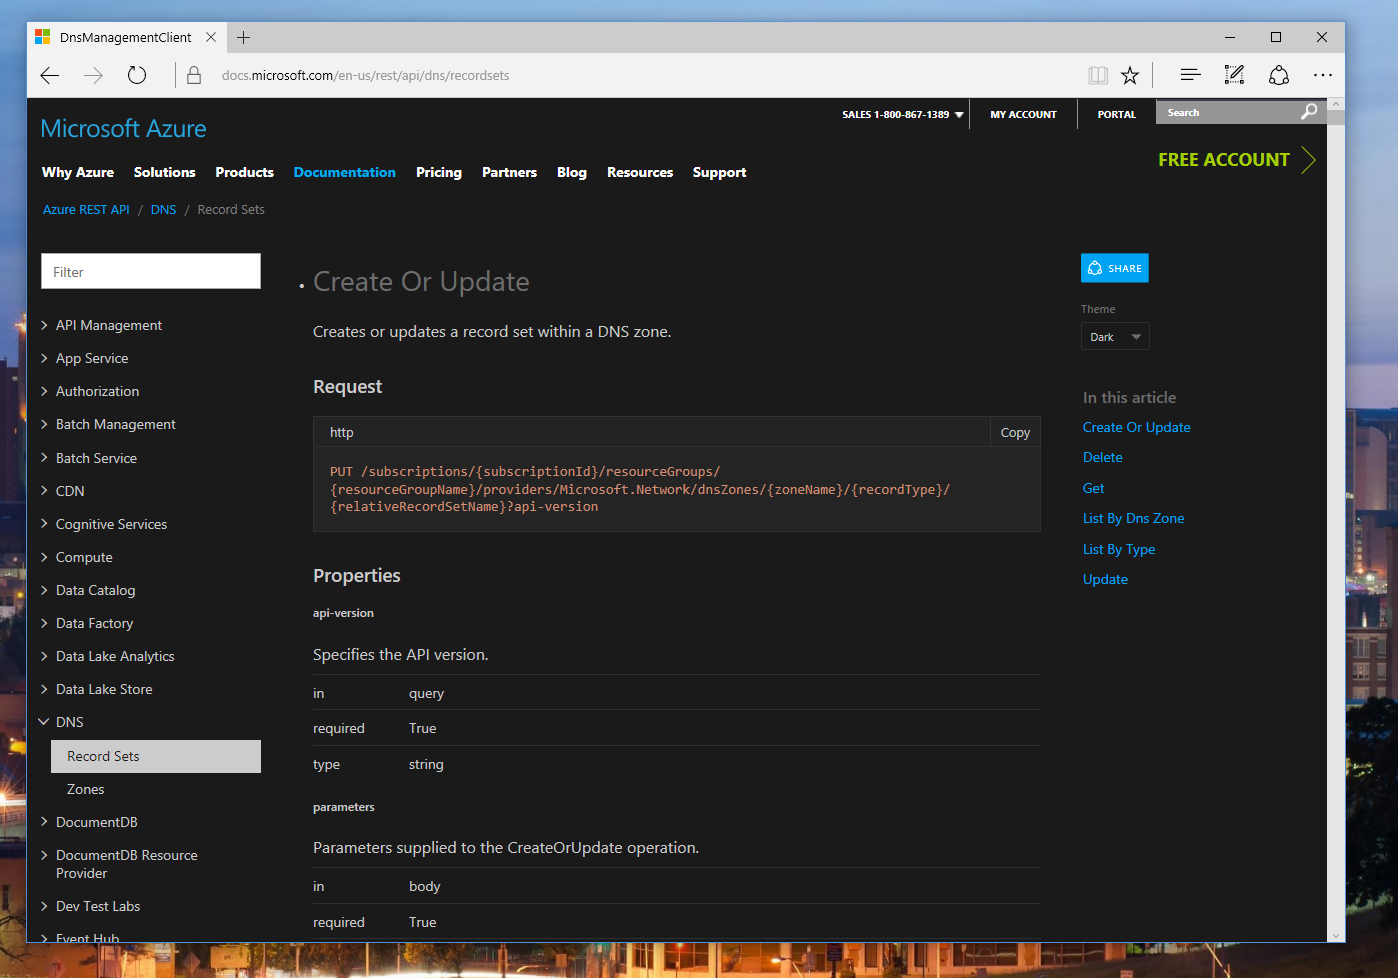1398x978 pixels.
Task: Click the FREE ACCOUNT arrow
Action: tap(1308, 160)
